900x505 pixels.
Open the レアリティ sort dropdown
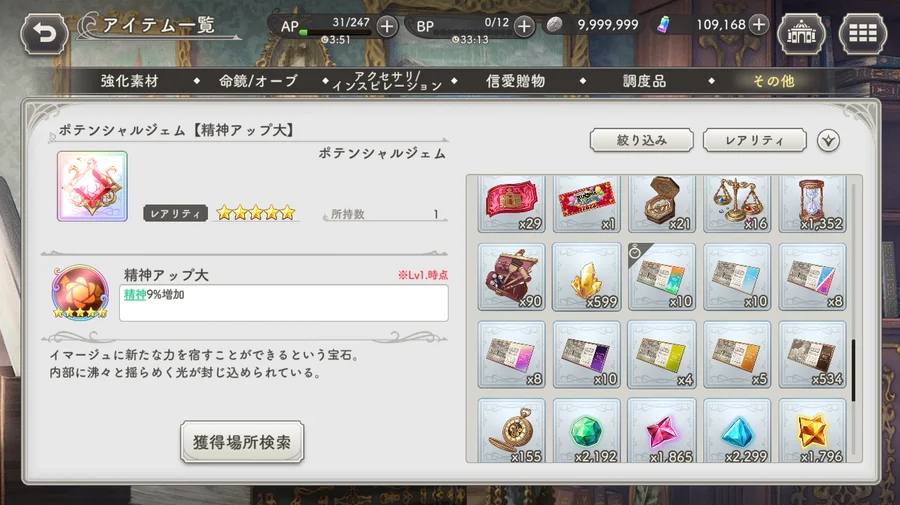coord(754,140)
